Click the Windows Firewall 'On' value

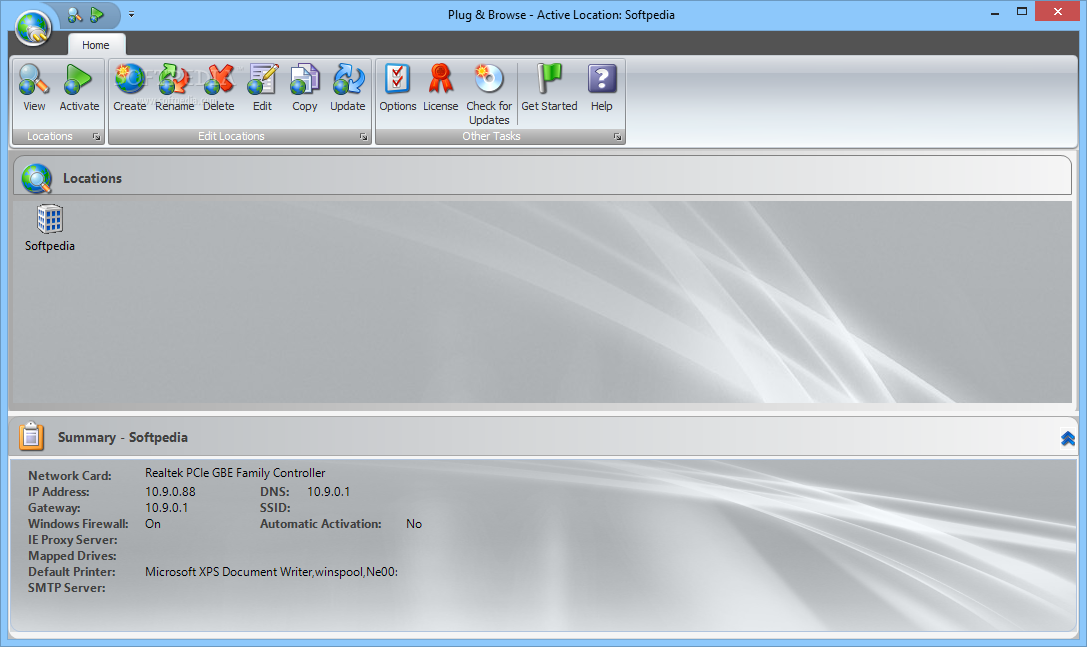[153, 524]
